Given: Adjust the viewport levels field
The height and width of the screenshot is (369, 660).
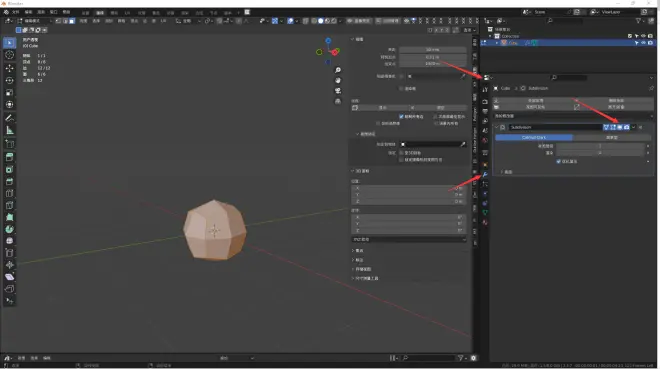Looking at the screenshot, I should (x=600, y=146).
